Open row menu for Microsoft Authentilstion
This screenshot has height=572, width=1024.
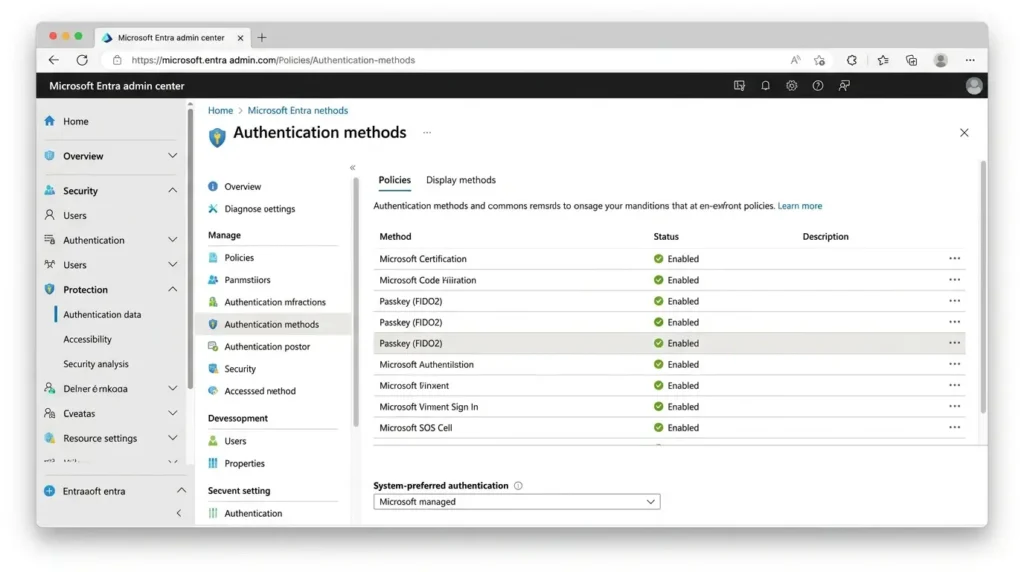[954, 364]
